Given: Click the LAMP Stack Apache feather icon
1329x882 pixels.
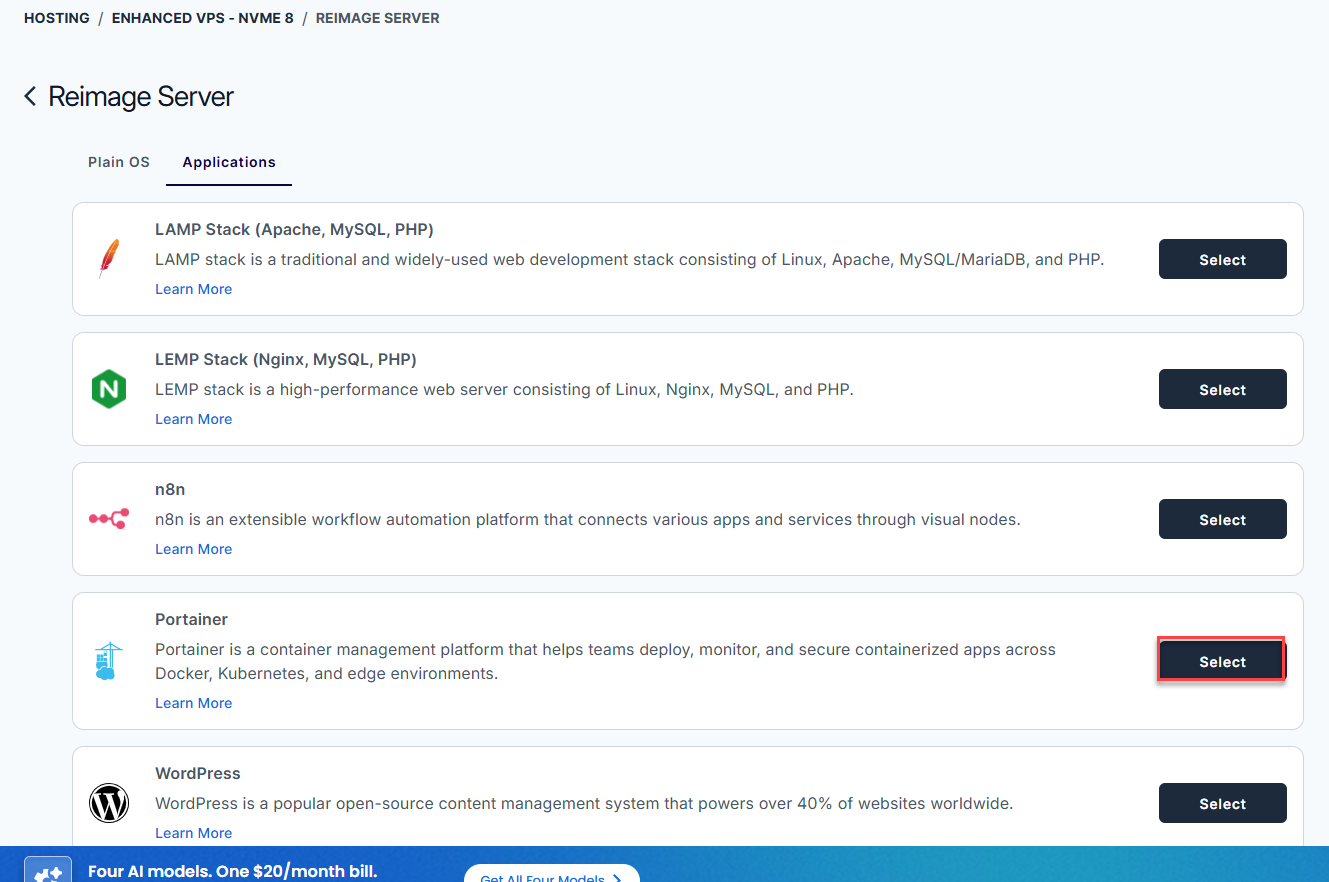Looking at the screenshot, I should (109, 259).
